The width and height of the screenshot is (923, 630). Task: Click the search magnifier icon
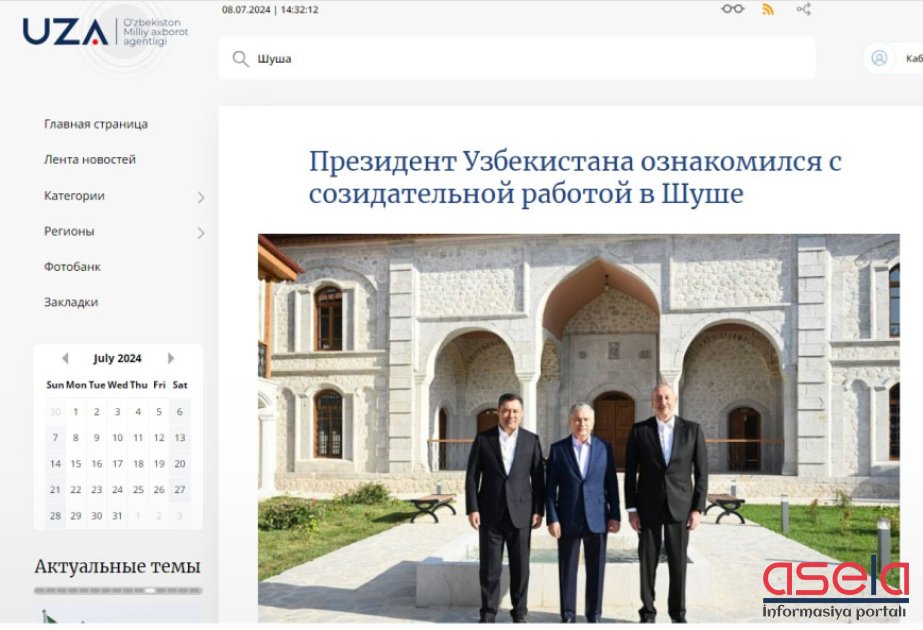(x=240, y=59)
